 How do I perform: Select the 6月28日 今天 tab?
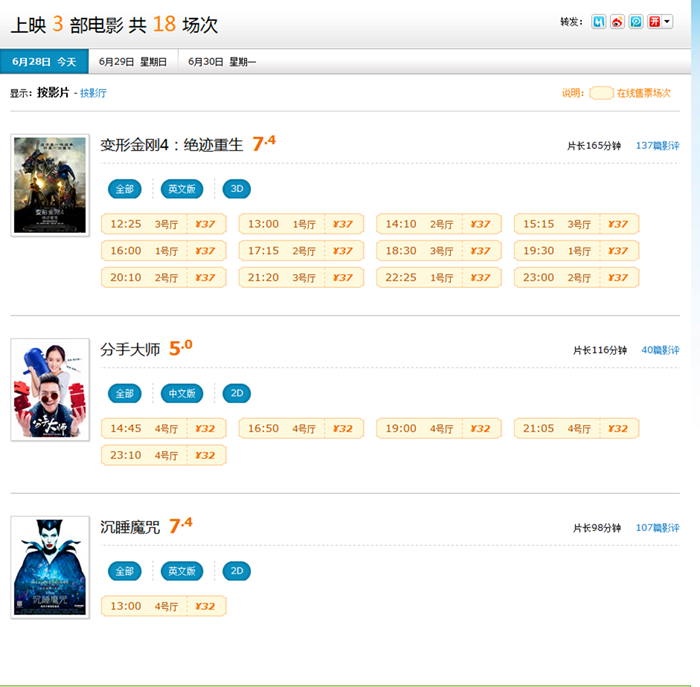coord(44,62)
